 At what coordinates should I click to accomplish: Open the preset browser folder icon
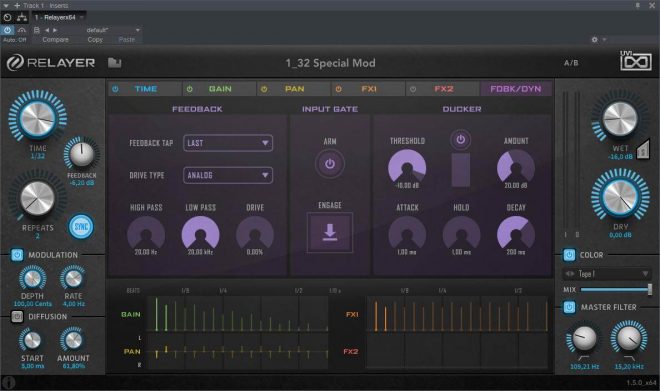coord(114,63)
